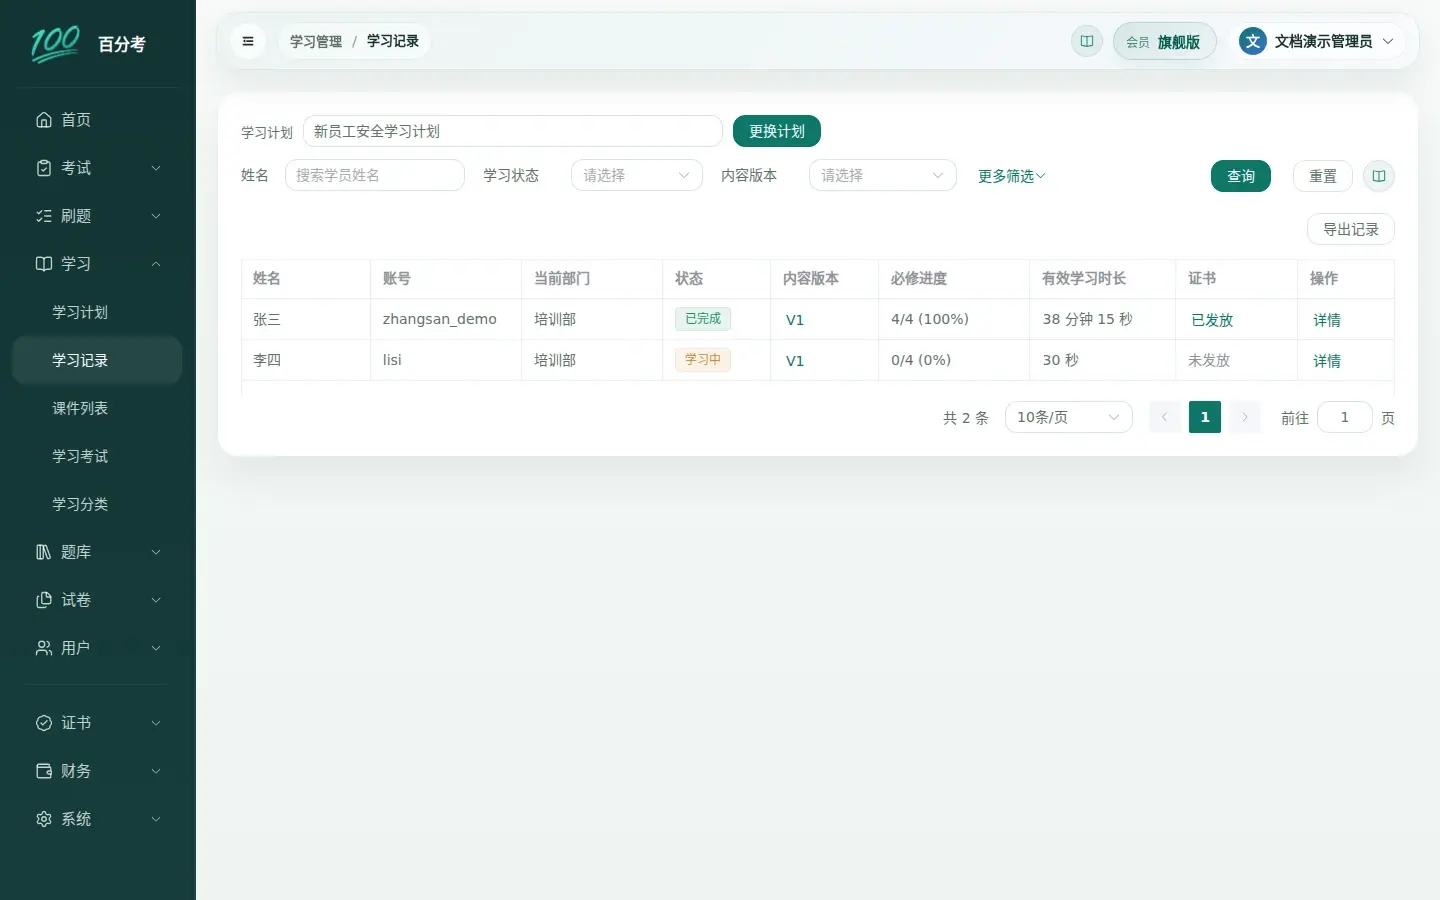Image resolution: width=1440 pixels, height=900 pixels.
Task: Click the 查询 button
Action: [x=1241, y=176]
